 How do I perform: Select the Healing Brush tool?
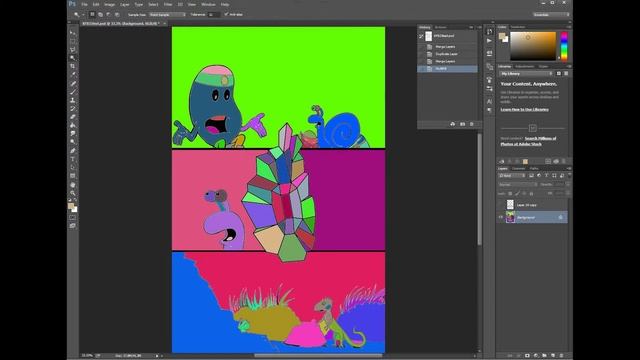coord(73,84)
